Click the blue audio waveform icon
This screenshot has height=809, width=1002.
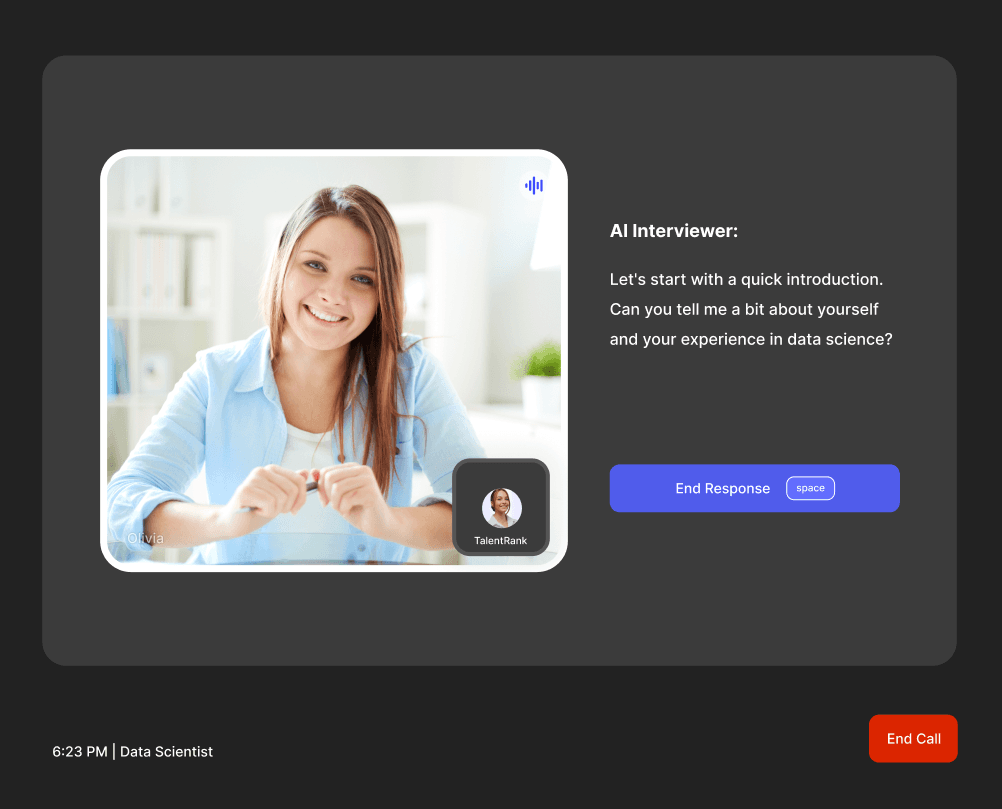(534, 185)
